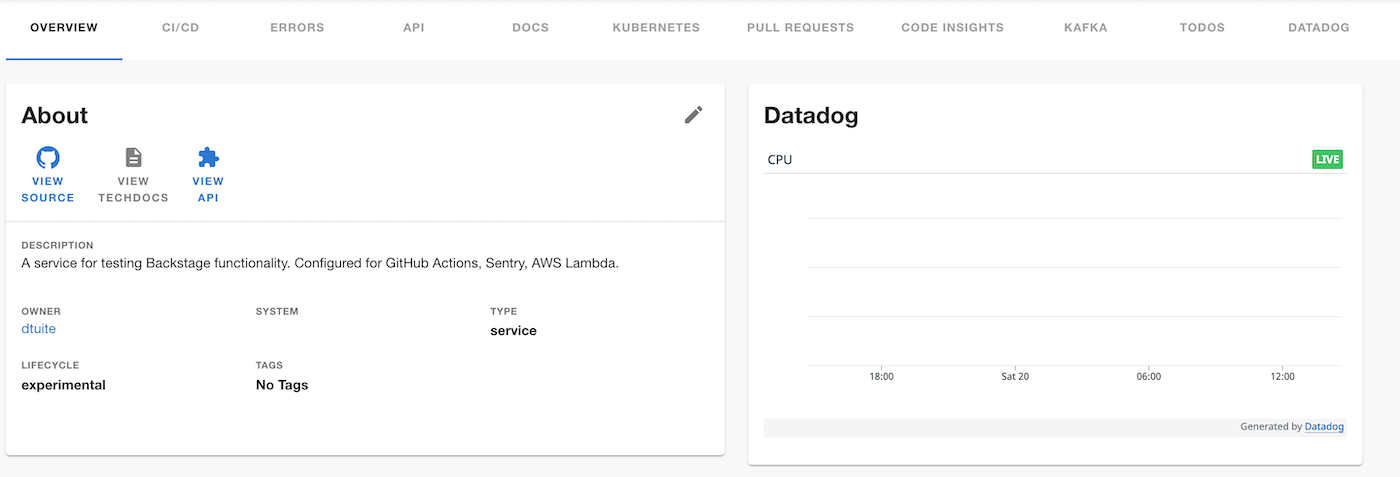Image resolution: width=1400 pixels, height=477 pixels.
Task: Click the service type value
Action: pyautogui.click(x=513, y=331)
